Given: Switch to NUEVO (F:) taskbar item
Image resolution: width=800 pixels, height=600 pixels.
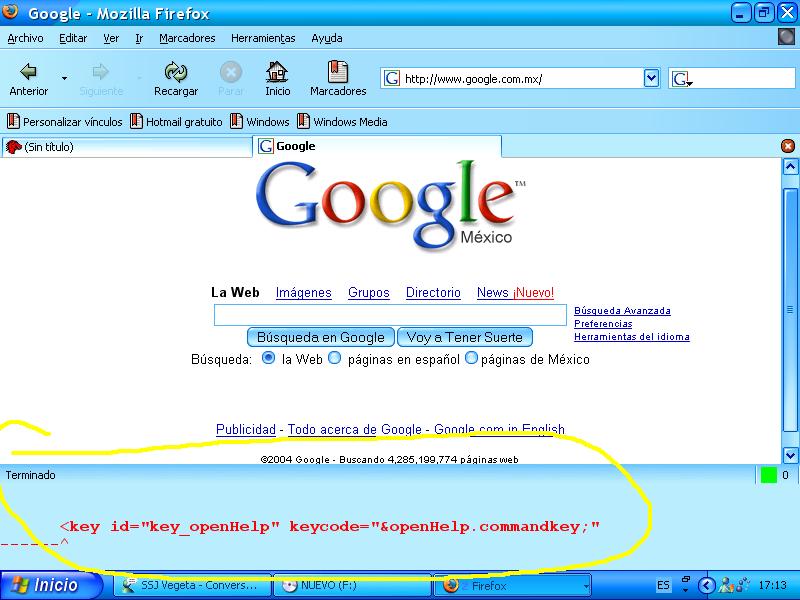Looking at the screenshot, I should point(352,585).
